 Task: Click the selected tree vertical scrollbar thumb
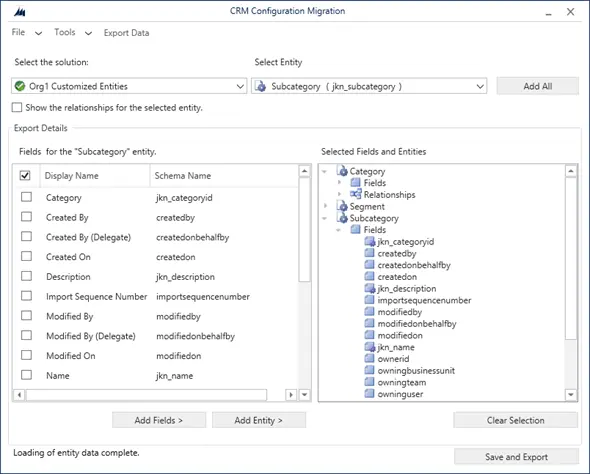pyautogui.click(x=571, y=259)
